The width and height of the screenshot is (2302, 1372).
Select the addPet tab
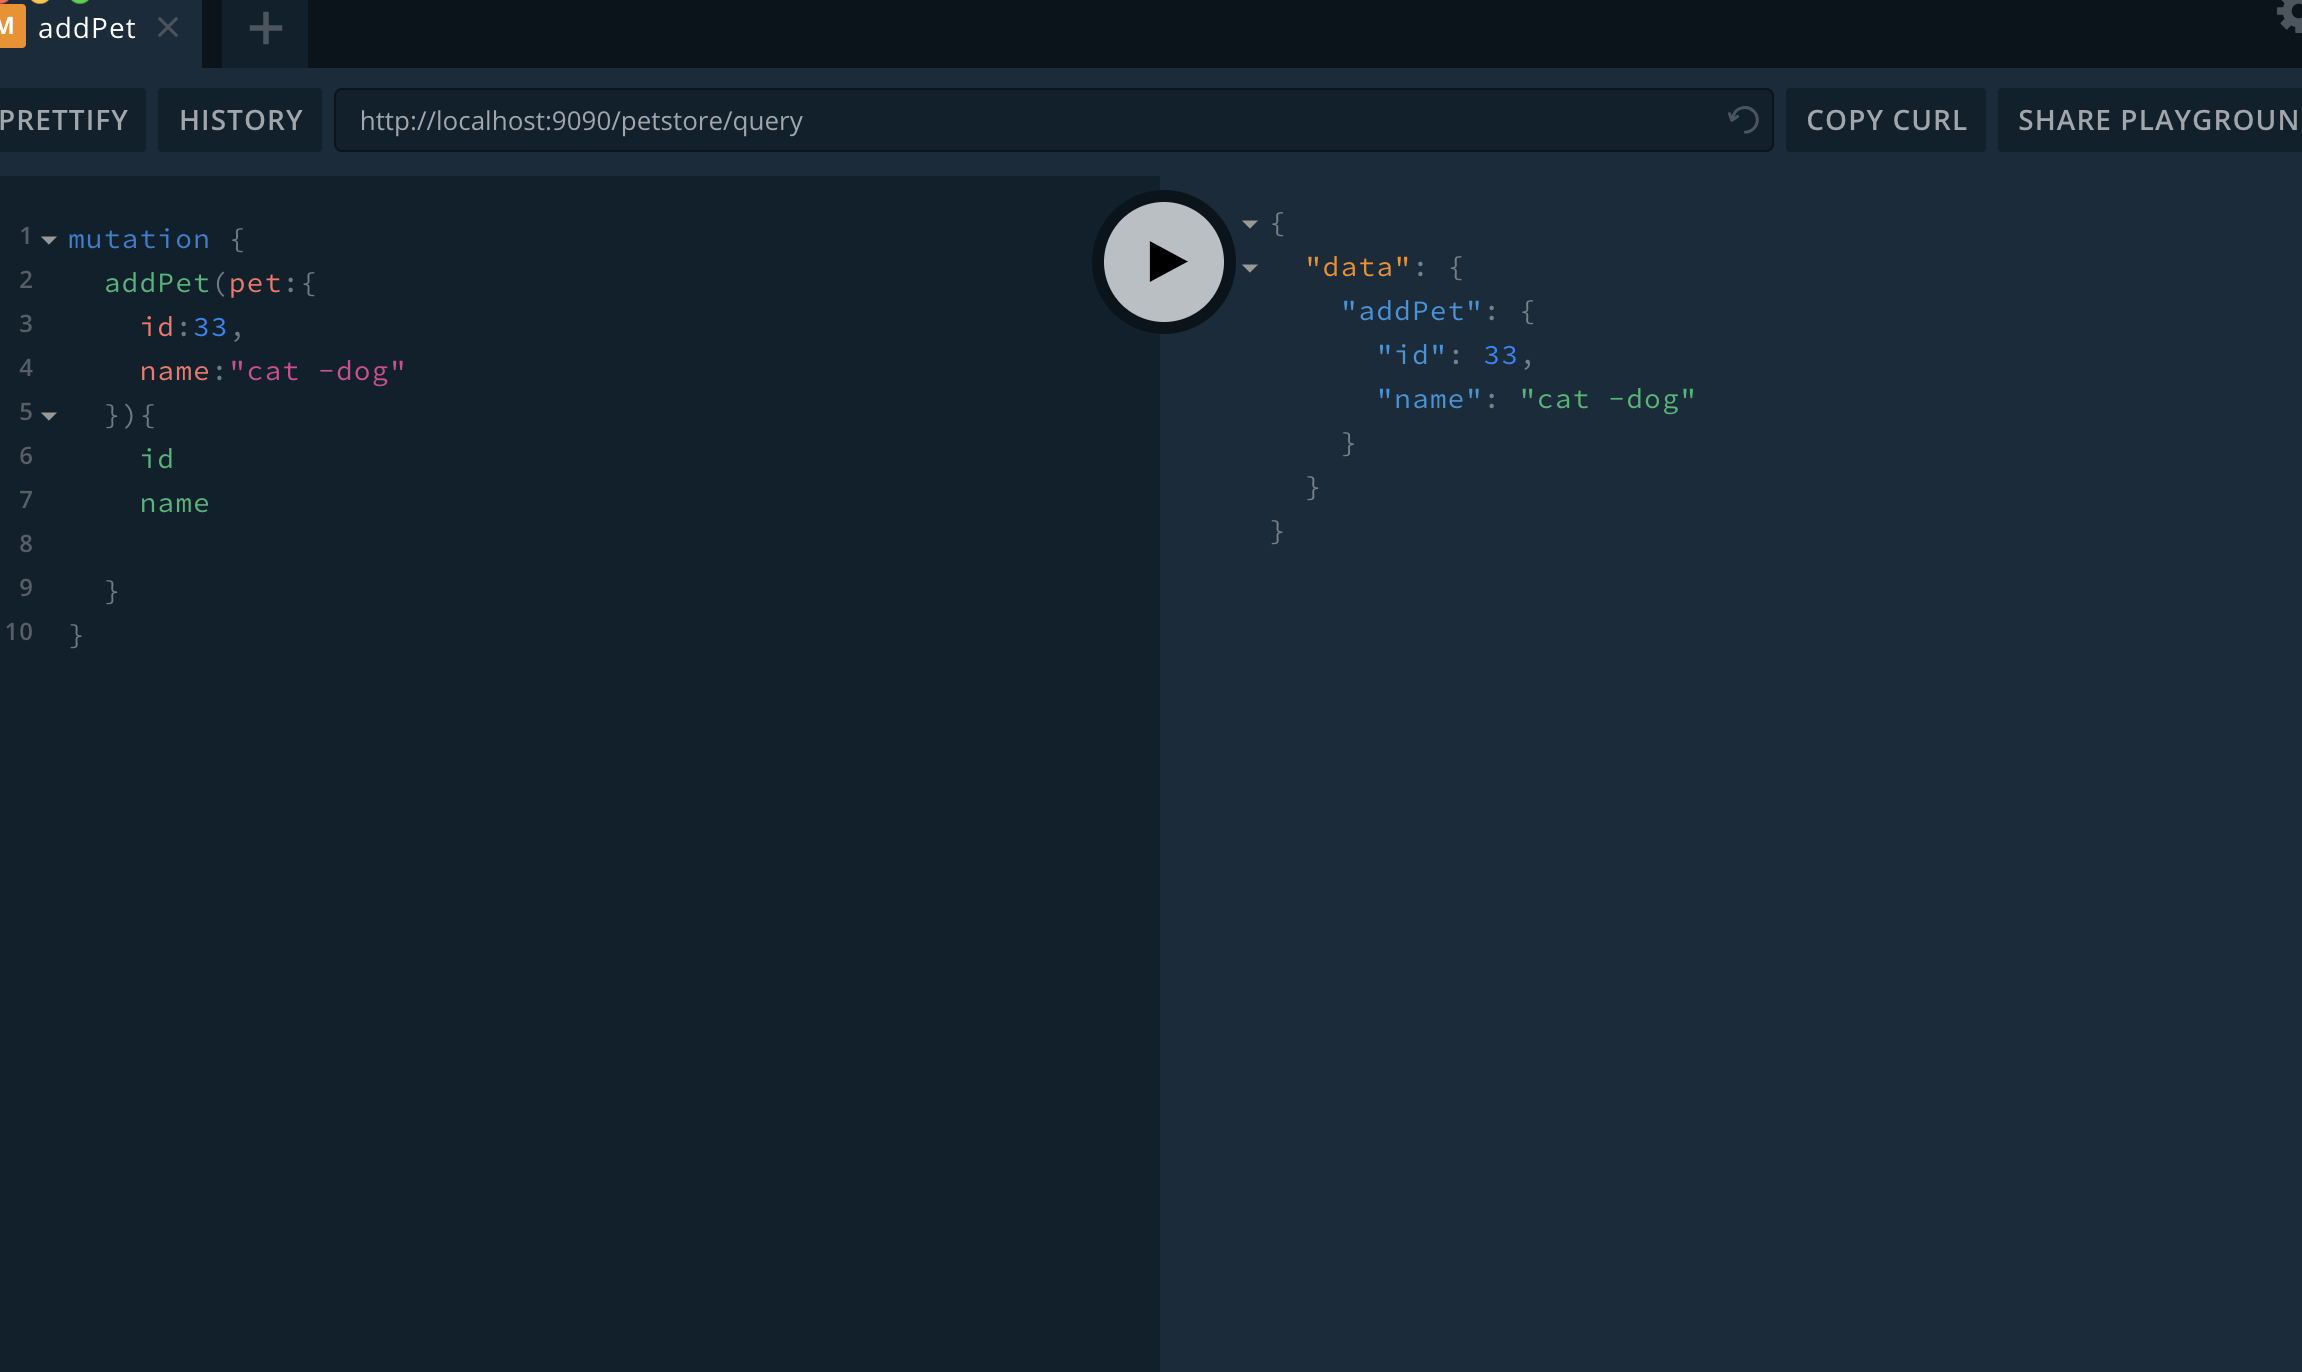pyautogui.click(x=100, y=32)
